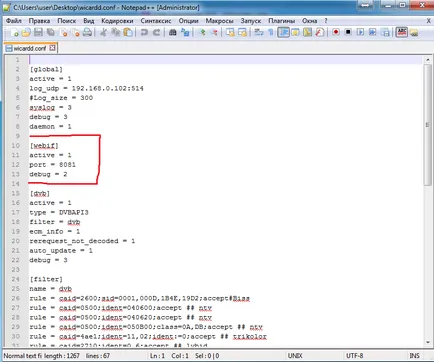Screen dimensions: 434x362
Task: Open the Плагины menu
Action: click(x=281, y=21)
